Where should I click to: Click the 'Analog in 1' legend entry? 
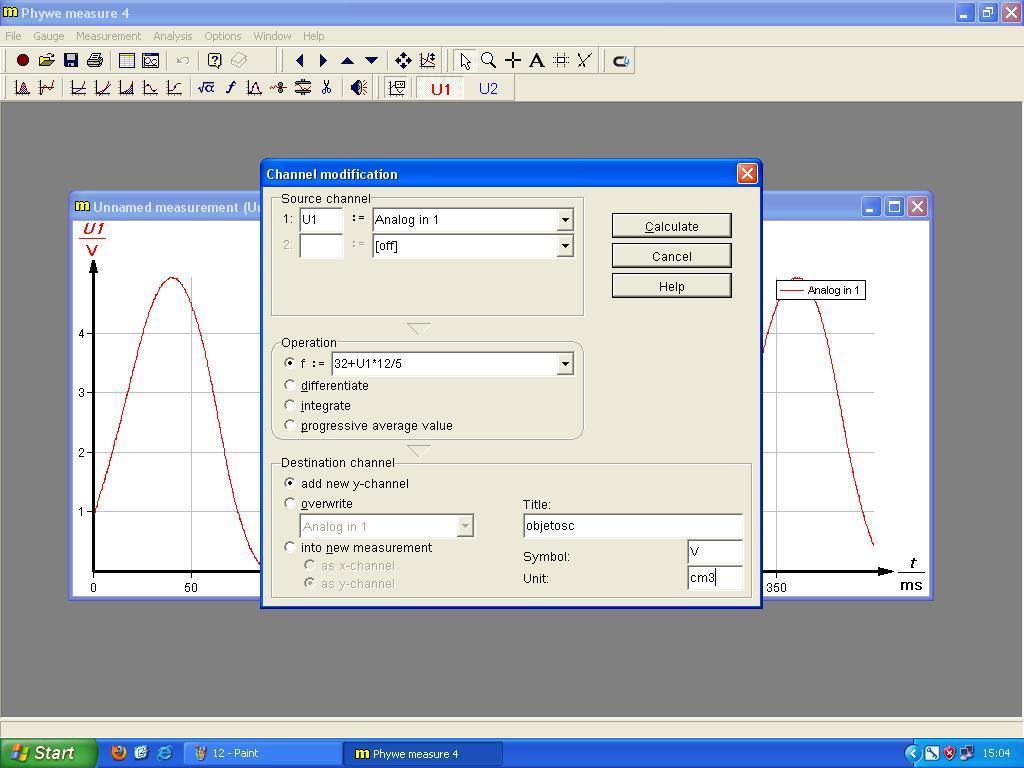821,290
